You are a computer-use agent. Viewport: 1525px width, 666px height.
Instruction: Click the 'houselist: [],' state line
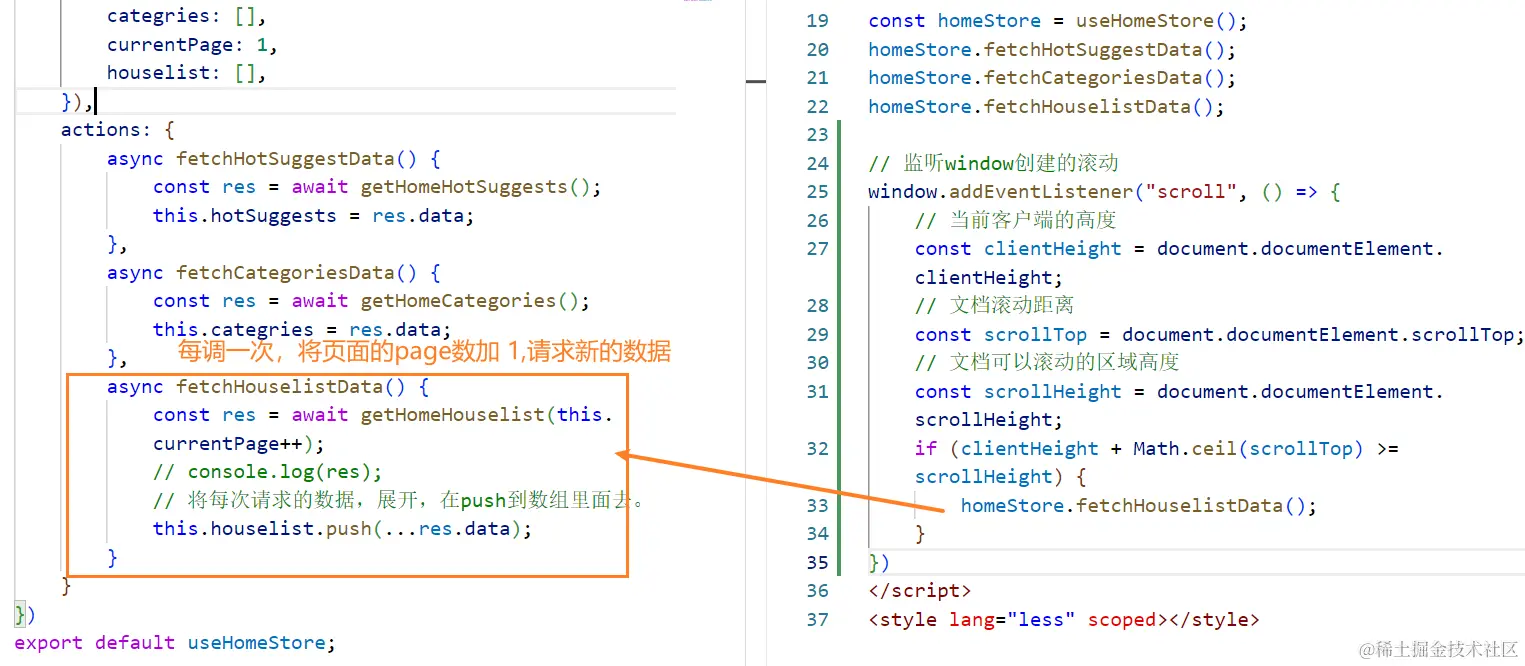187,73
